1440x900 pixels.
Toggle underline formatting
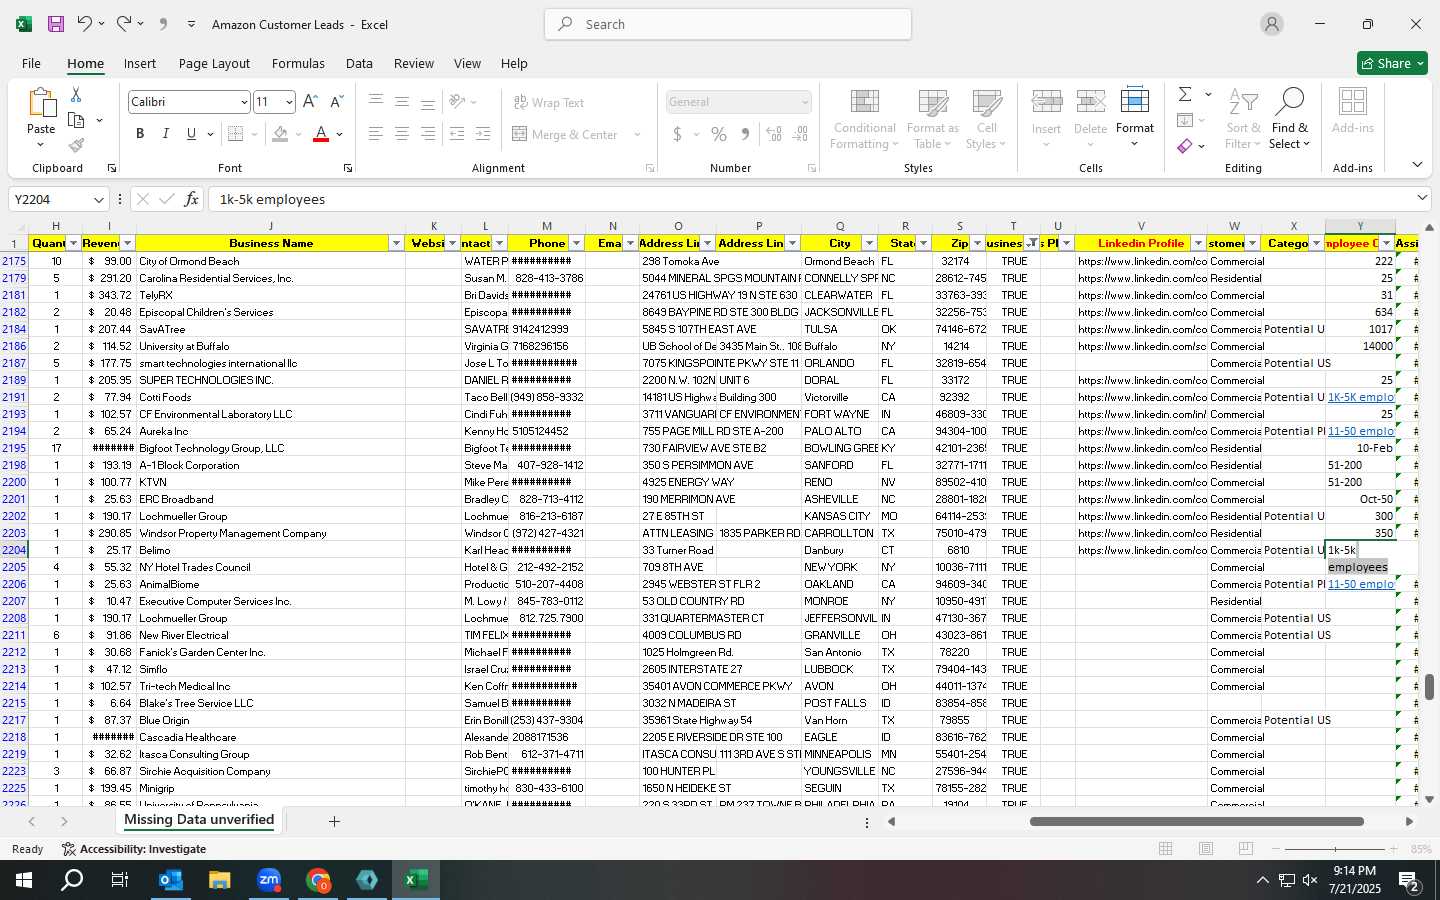pyautogui.click(x=191, y=134)
